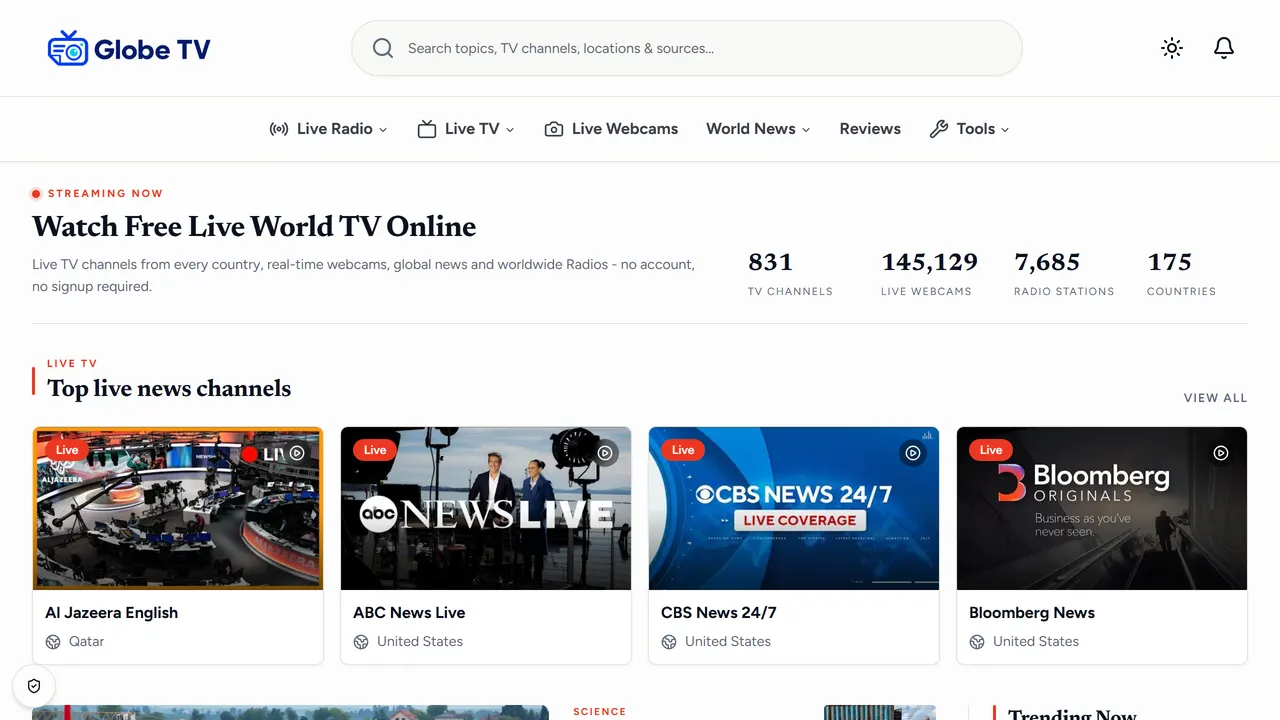
Task: Open Al Jazeera English thumbnail image
Action: 178,509
